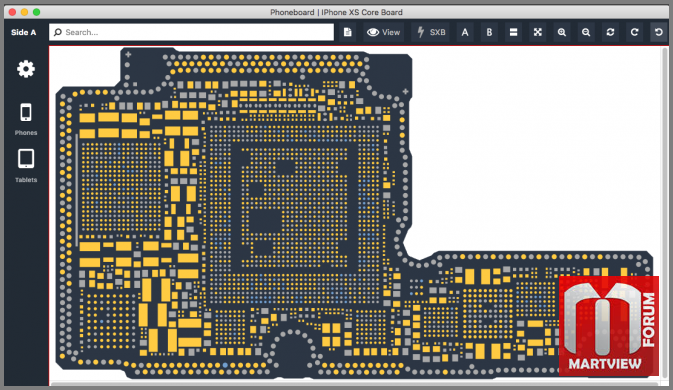
Task: Rotate board counterclockwise
Action: [658, 32]
